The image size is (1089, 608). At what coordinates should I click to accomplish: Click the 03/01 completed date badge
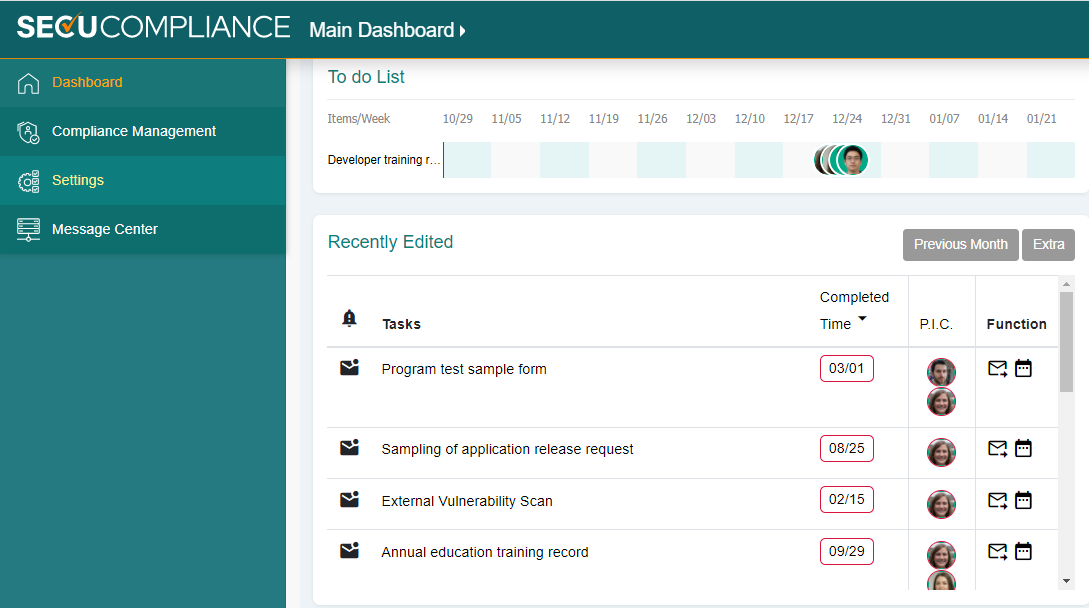pos(847,368)
